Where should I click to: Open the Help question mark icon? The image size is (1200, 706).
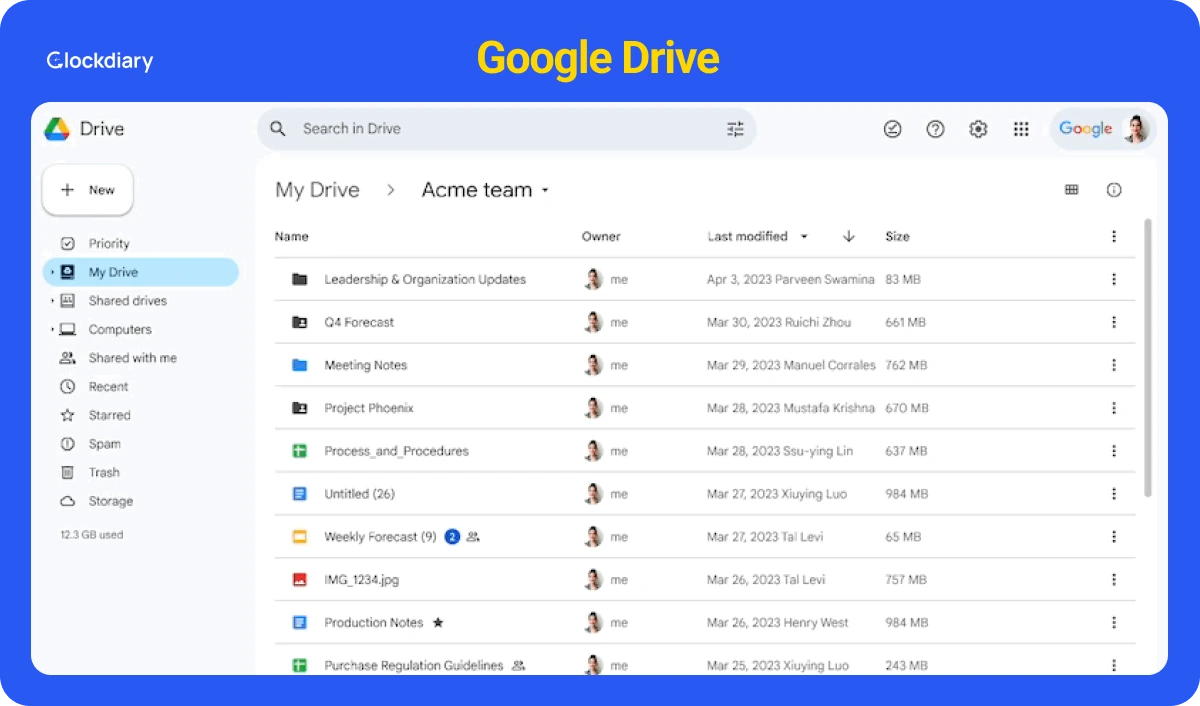click(x=935, y=129)
